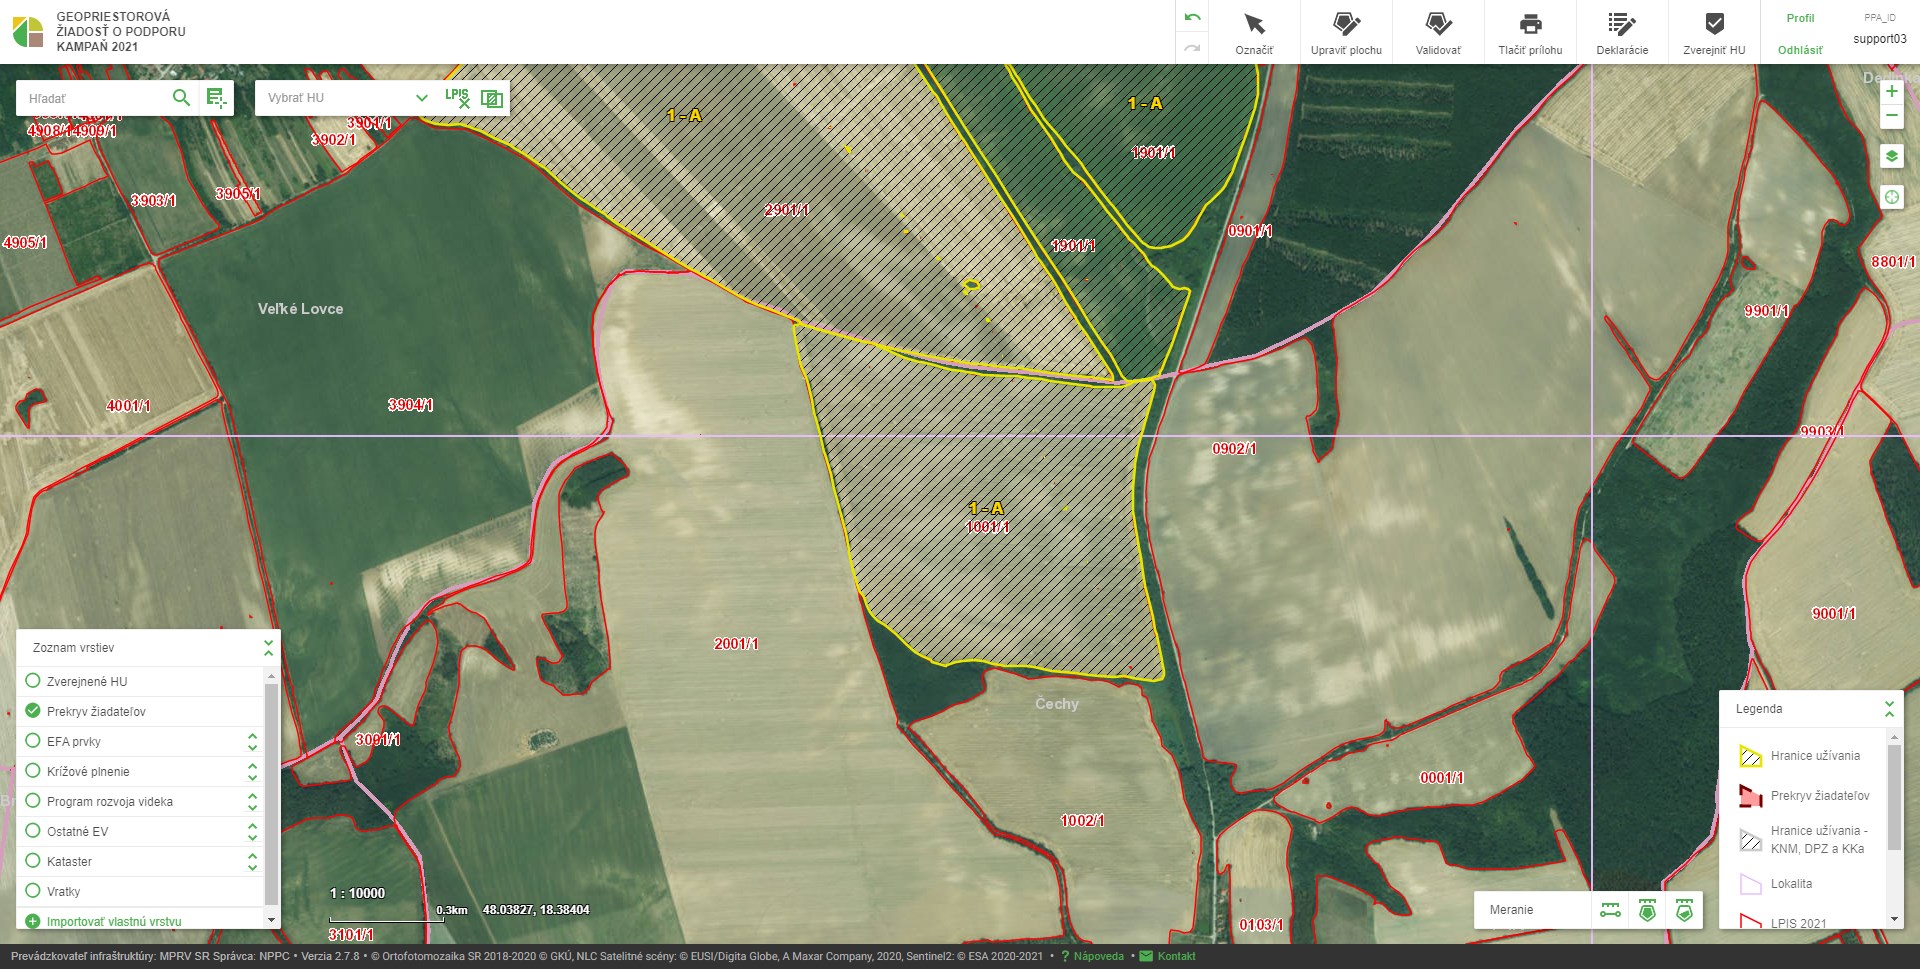Screen dimensions: 1920x969
Task: Click the Hranice užívania legend swatch
Action: [x=1750, y=756]
